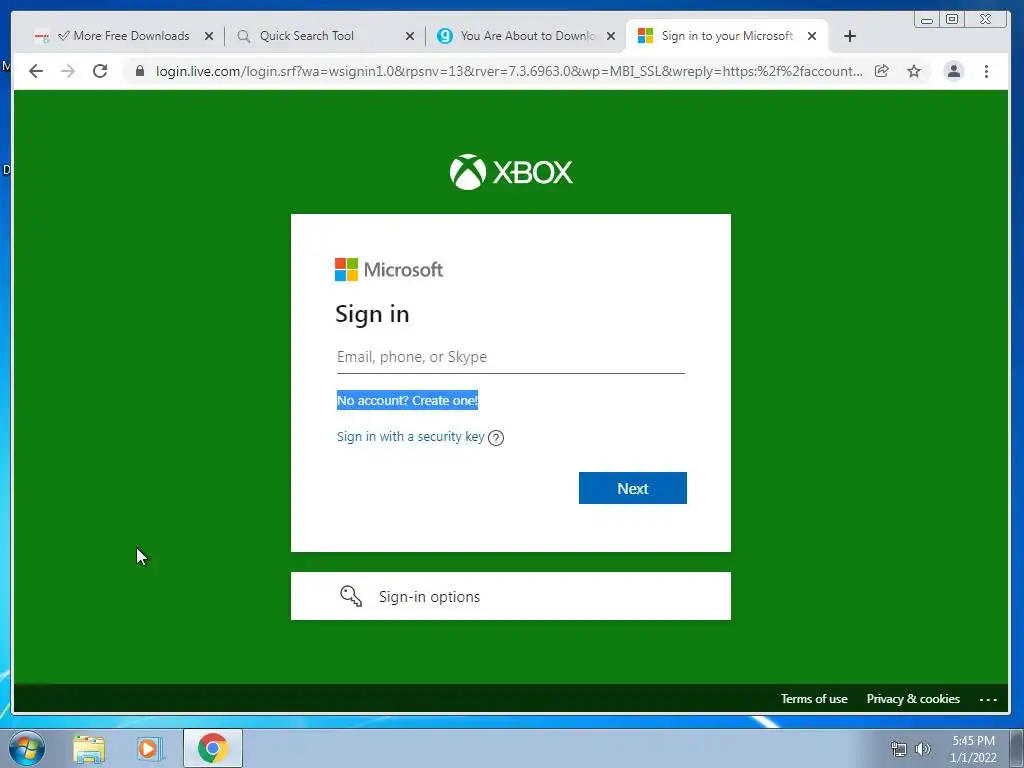This screenshot has height=768, width=1024.
Task: Close the You Are About to Download tab
Action: (611, 36)
